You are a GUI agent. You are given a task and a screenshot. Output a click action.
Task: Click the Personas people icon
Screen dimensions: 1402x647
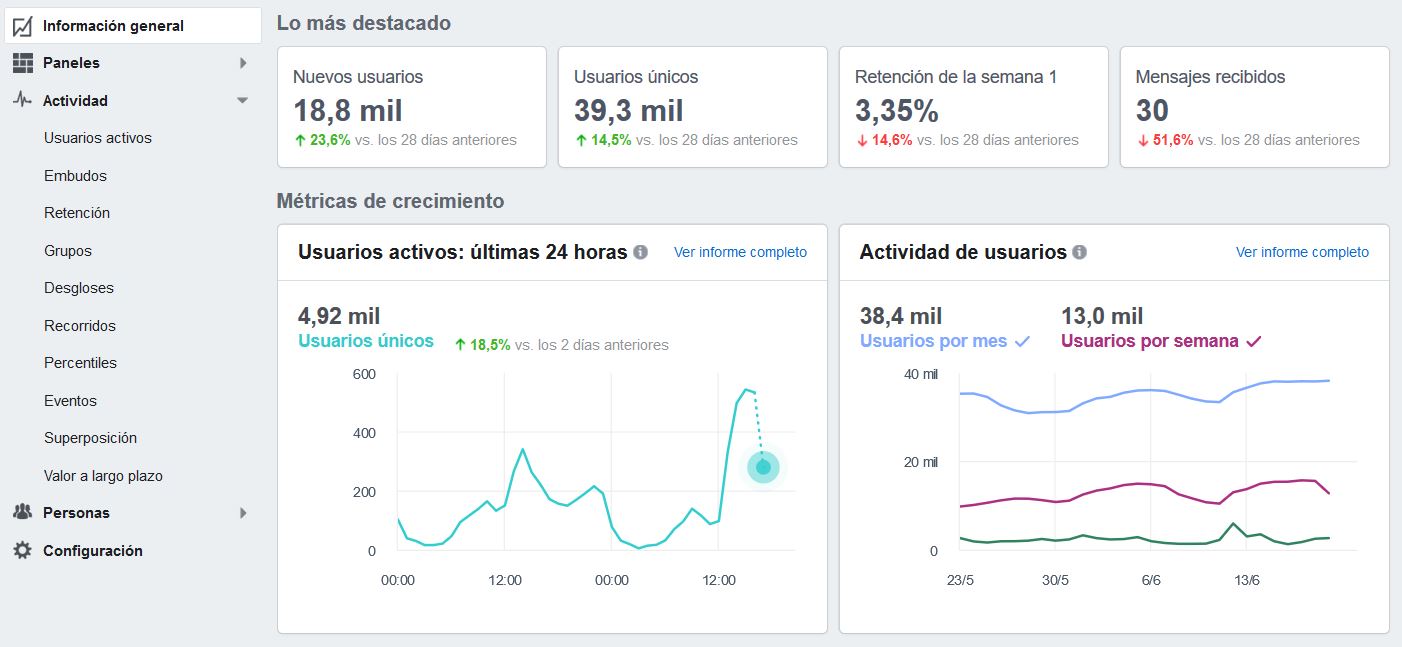22,513
